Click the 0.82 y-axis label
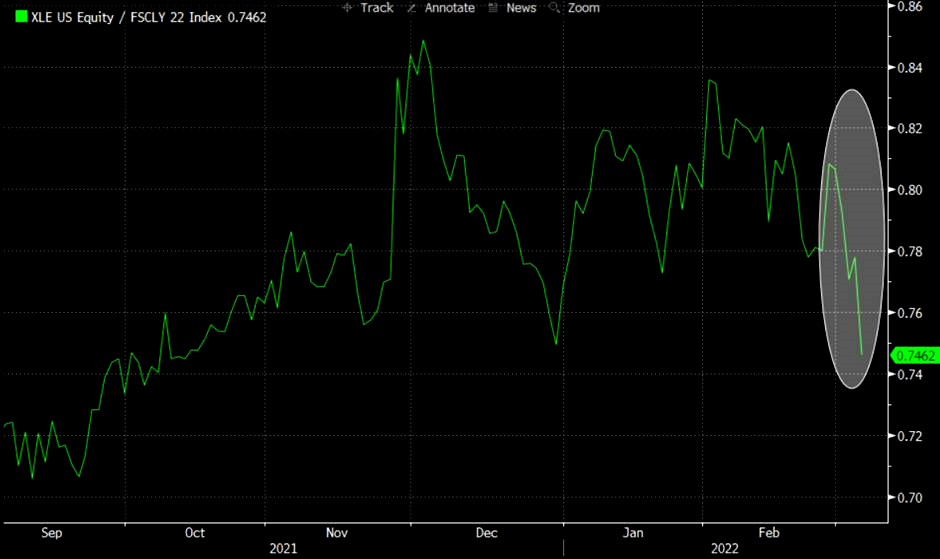Screen dimensions: 940x559 [x=909, y=128]
